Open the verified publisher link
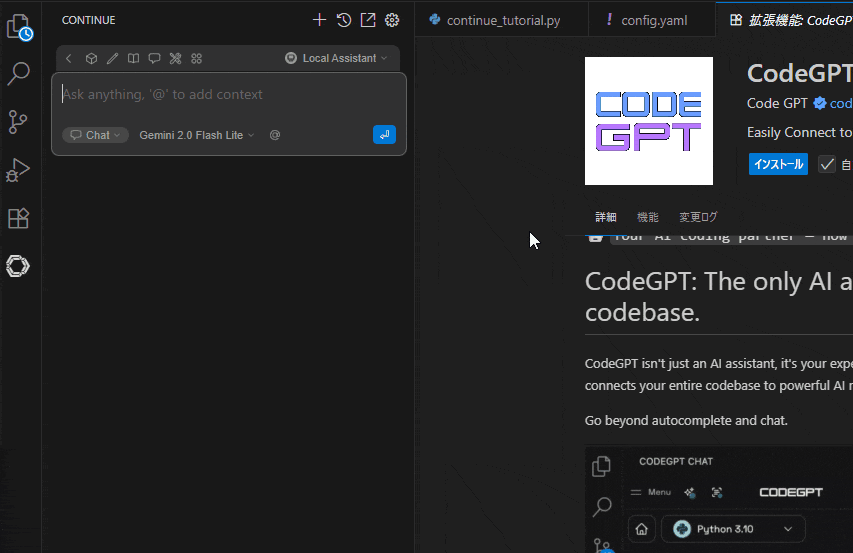This screenshot has width=853, height=553. pos(833,103)
